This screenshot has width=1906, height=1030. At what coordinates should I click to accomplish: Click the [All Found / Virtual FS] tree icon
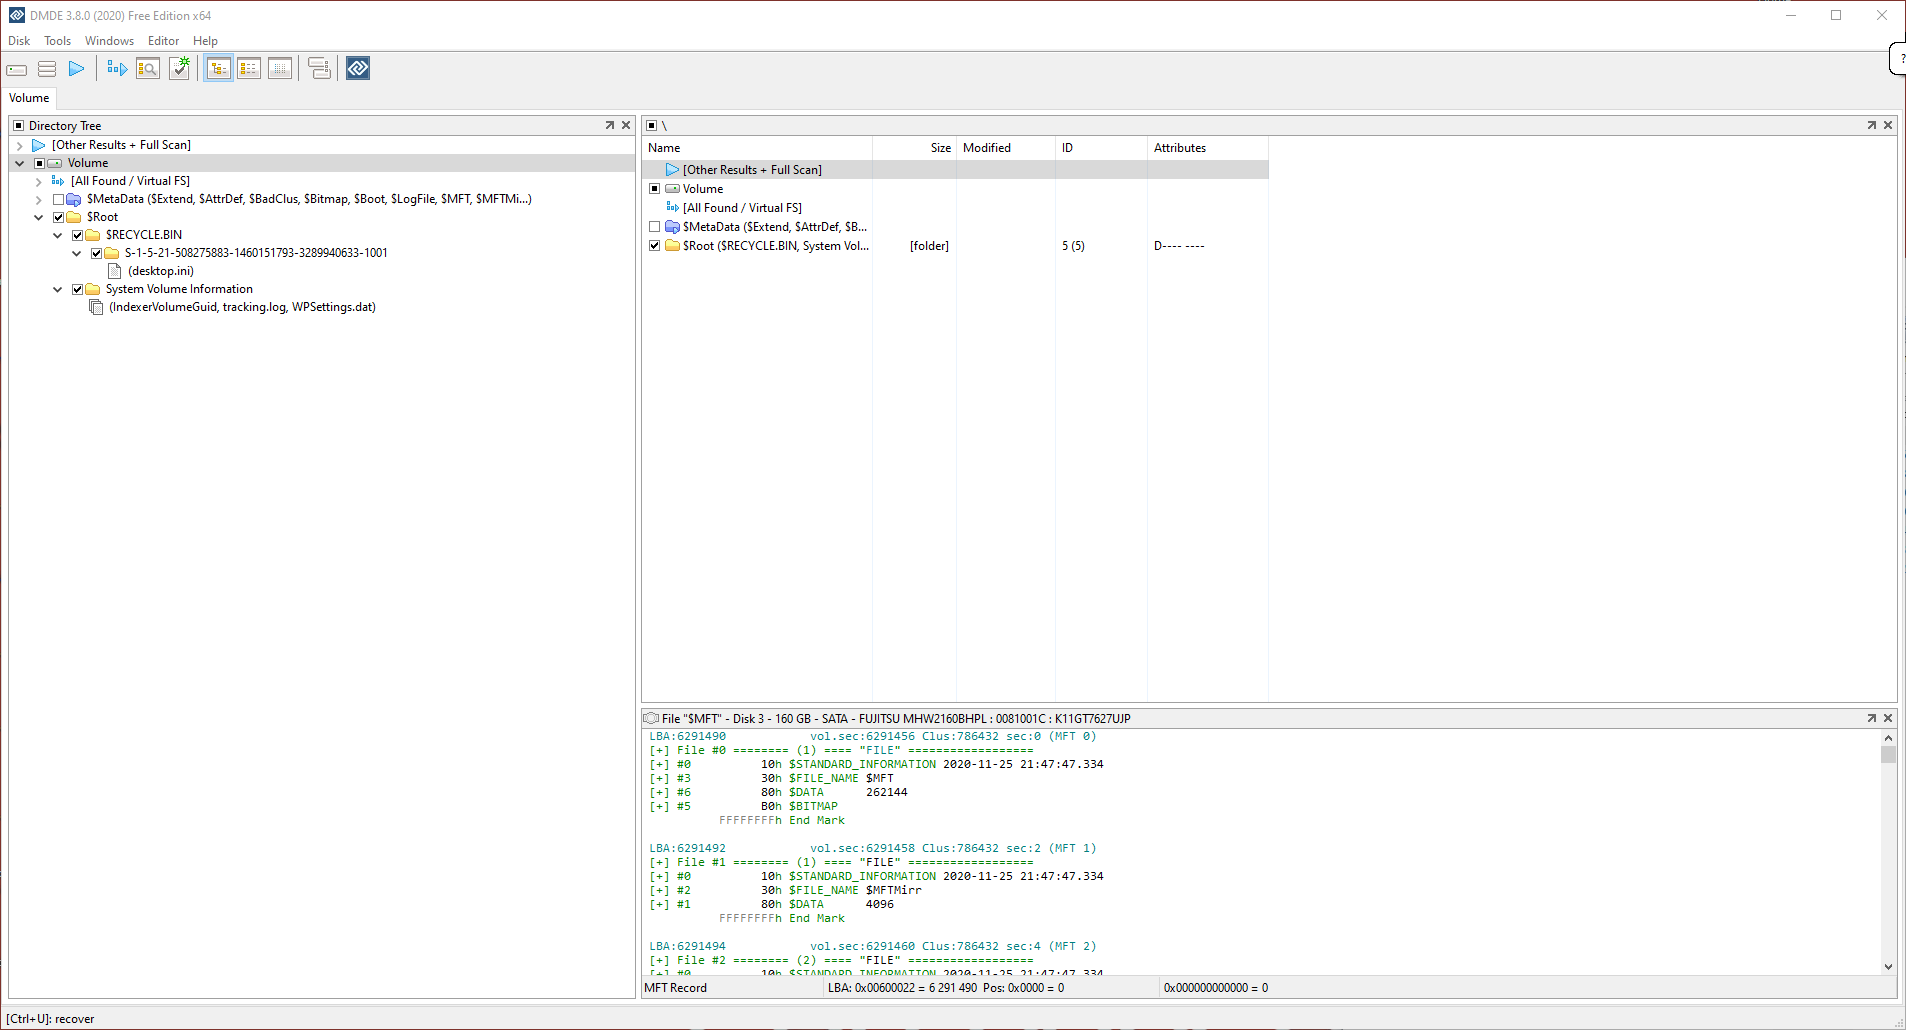point(58,181)
